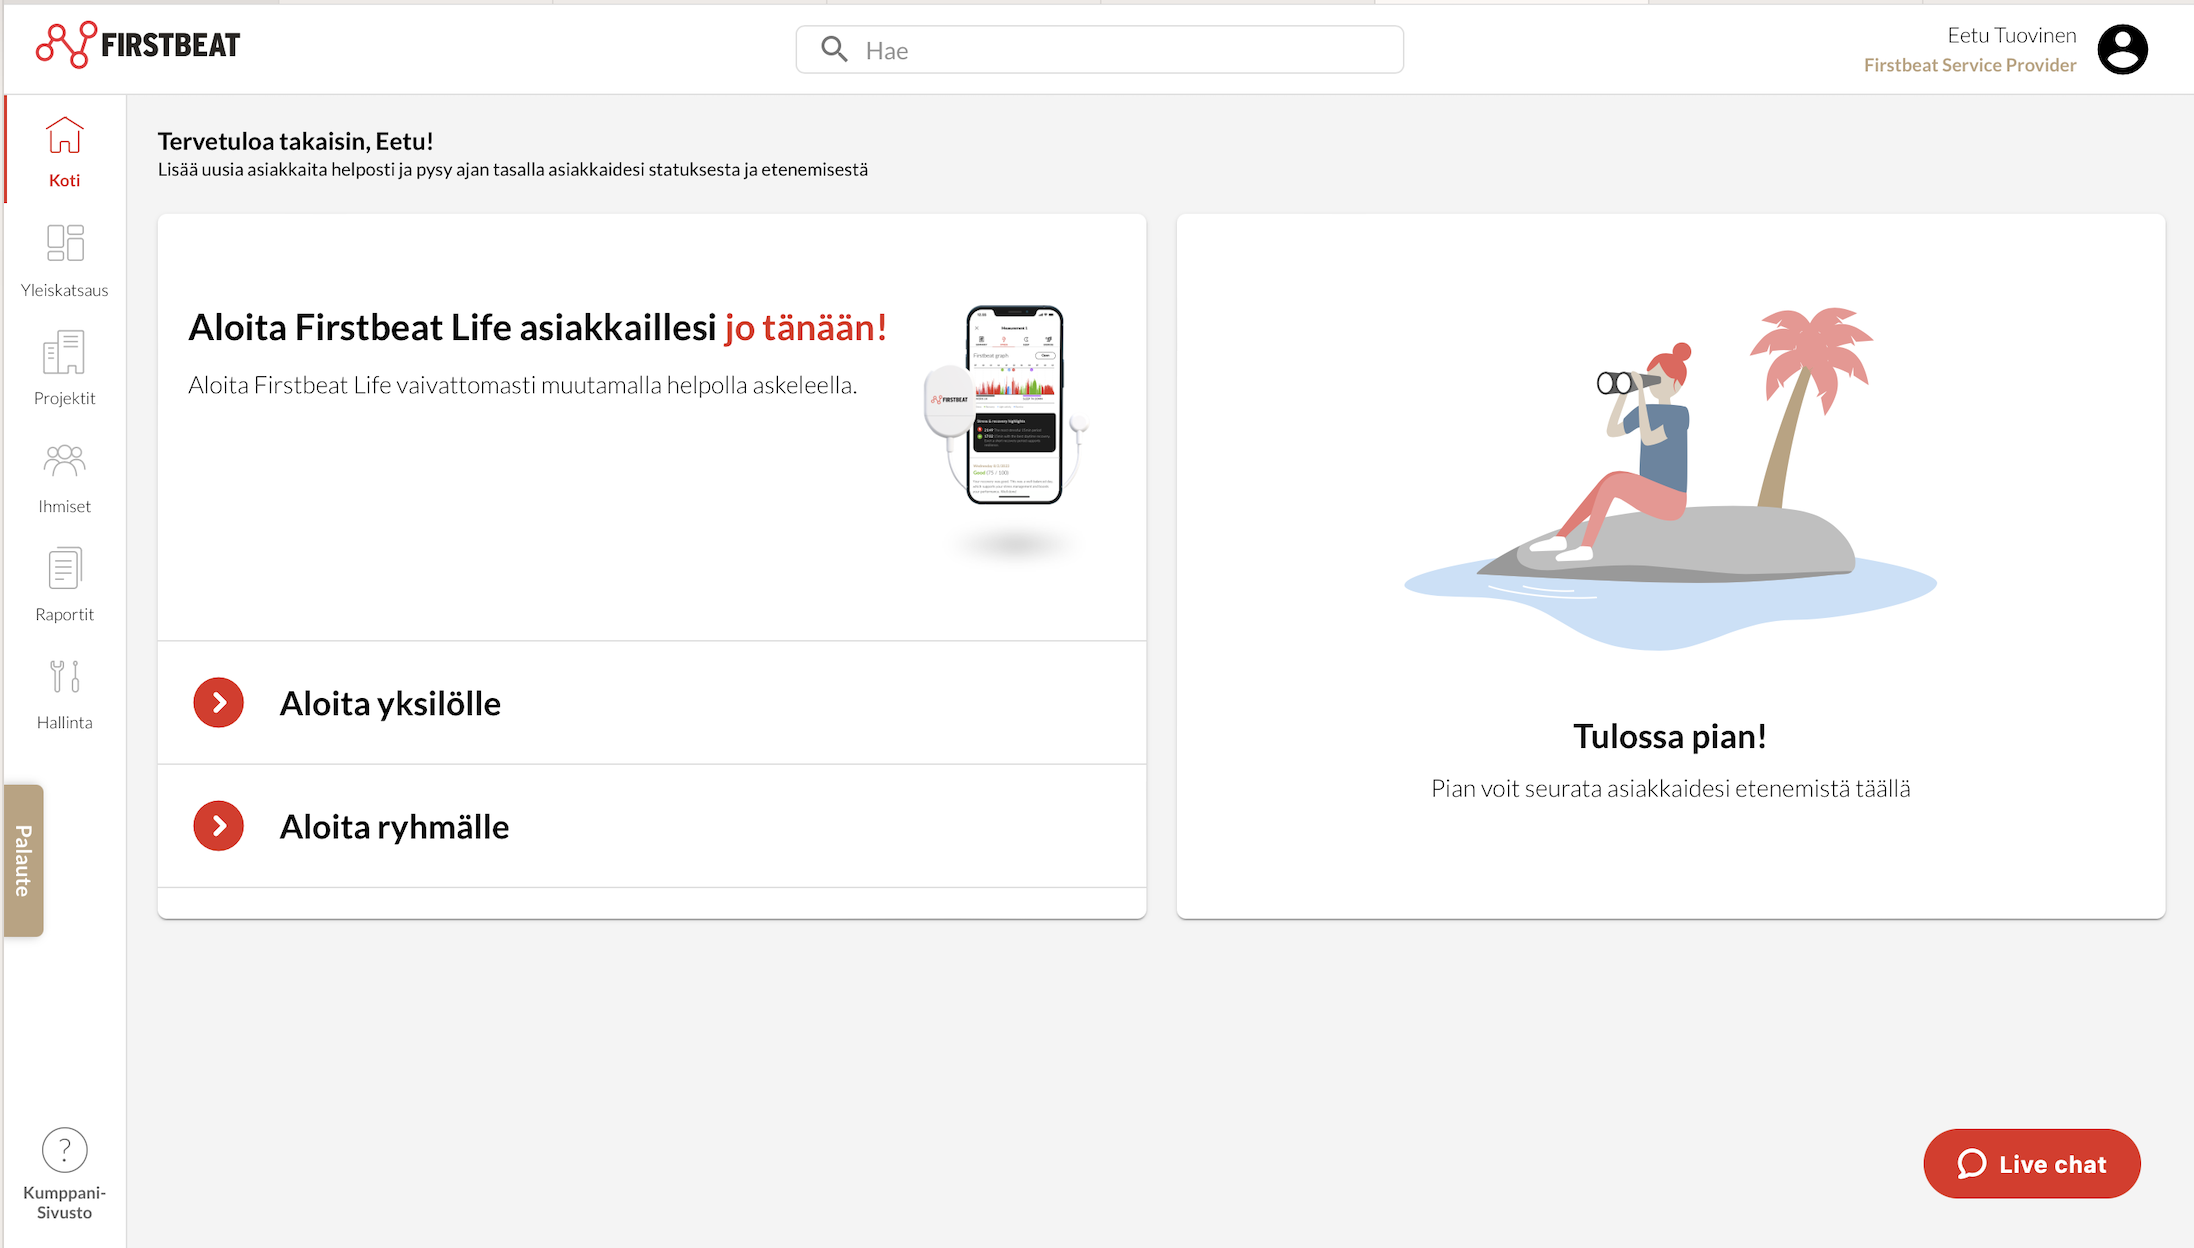Click the Projektit menu label
Screen dimensions: 2194x1248
pyautogui.click(x=65, y=398)
